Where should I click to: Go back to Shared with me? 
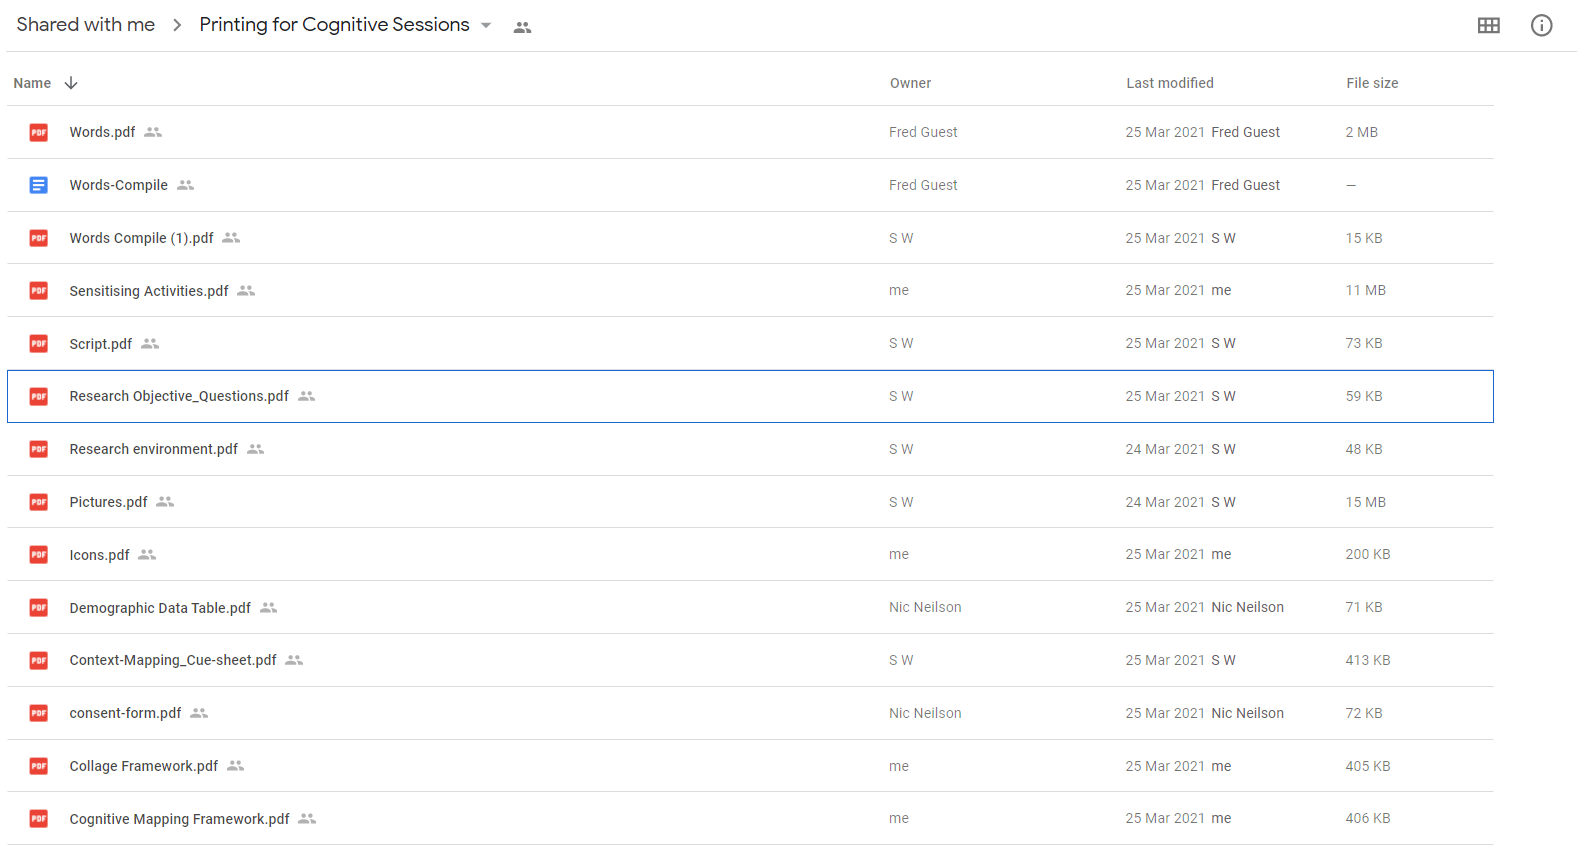pyautogui.click(x=85, y=25)
